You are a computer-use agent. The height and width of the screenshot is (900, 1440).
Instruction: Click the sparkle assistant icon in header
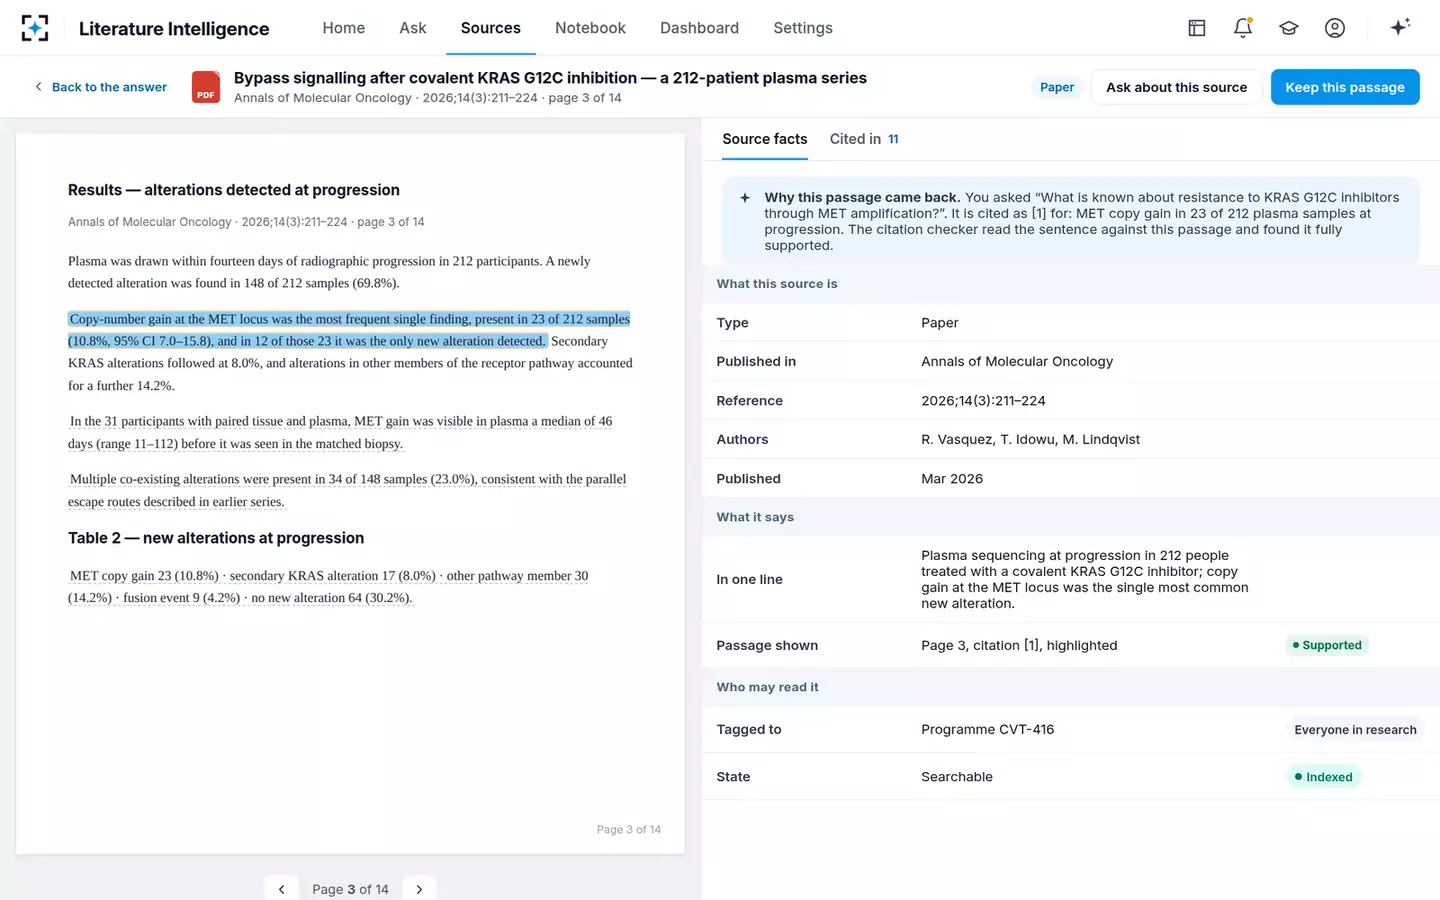tap(1400, 27)
